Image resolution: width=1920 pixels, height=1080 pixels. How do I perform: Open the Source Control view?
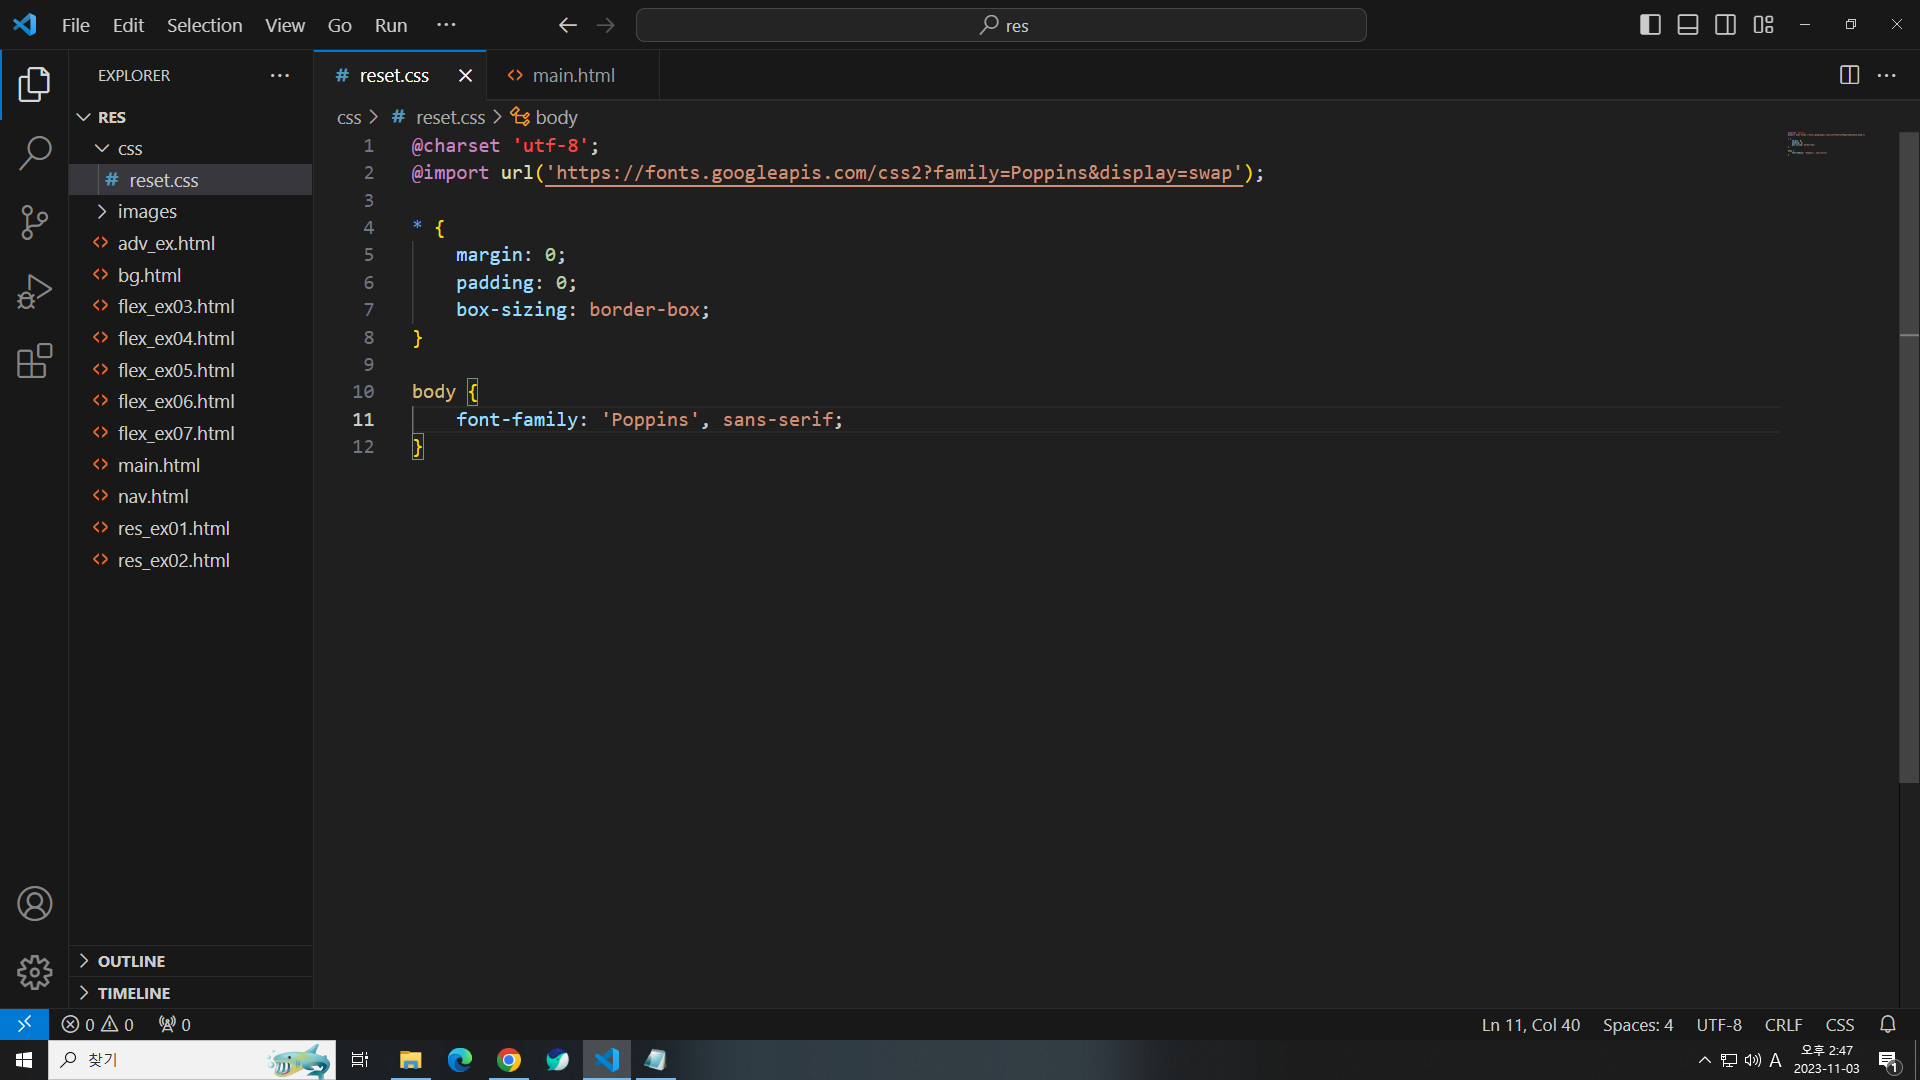[x=35, y=222]
